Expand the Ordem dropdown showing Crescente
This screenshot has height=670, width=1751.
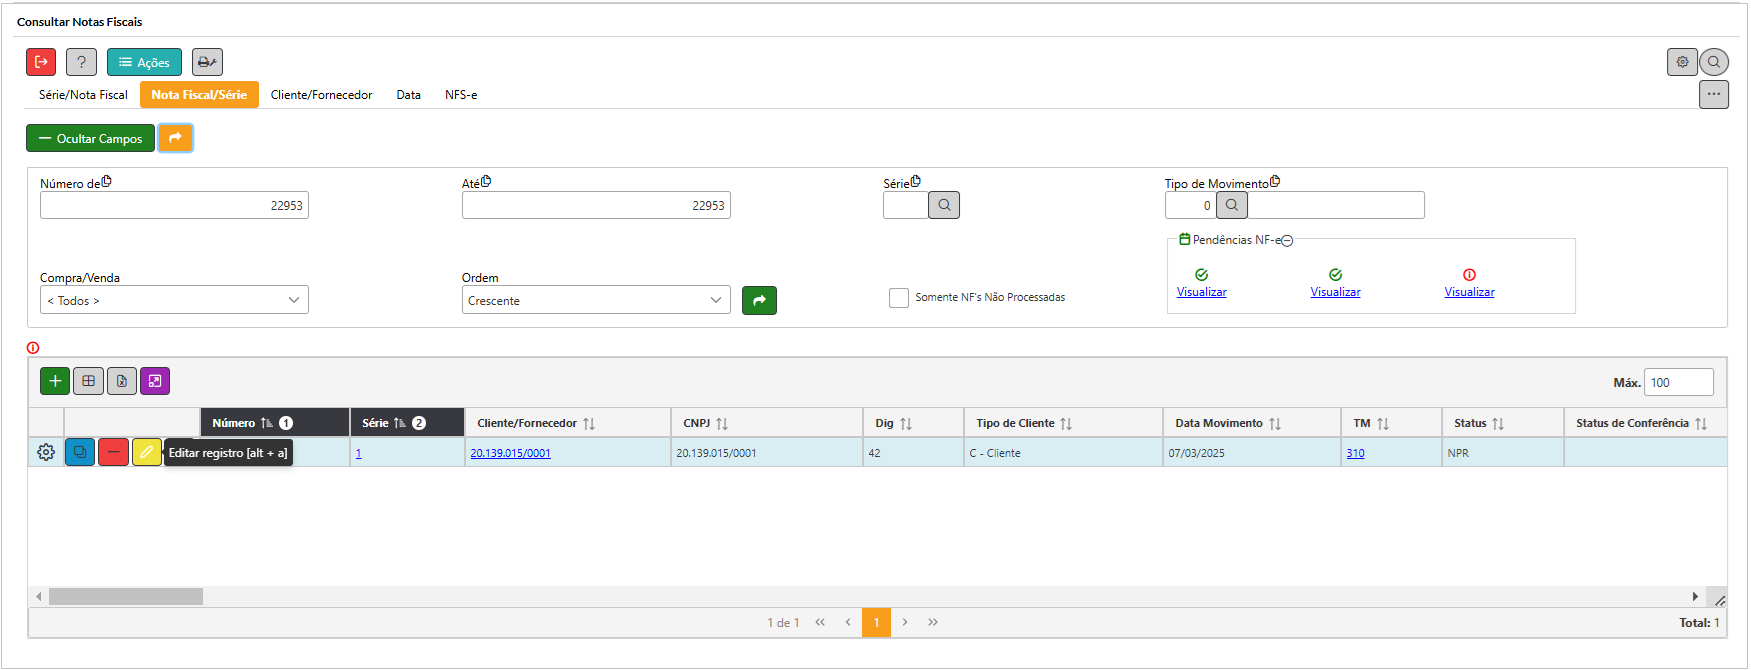pyautogui.click(x=595, y=300)
